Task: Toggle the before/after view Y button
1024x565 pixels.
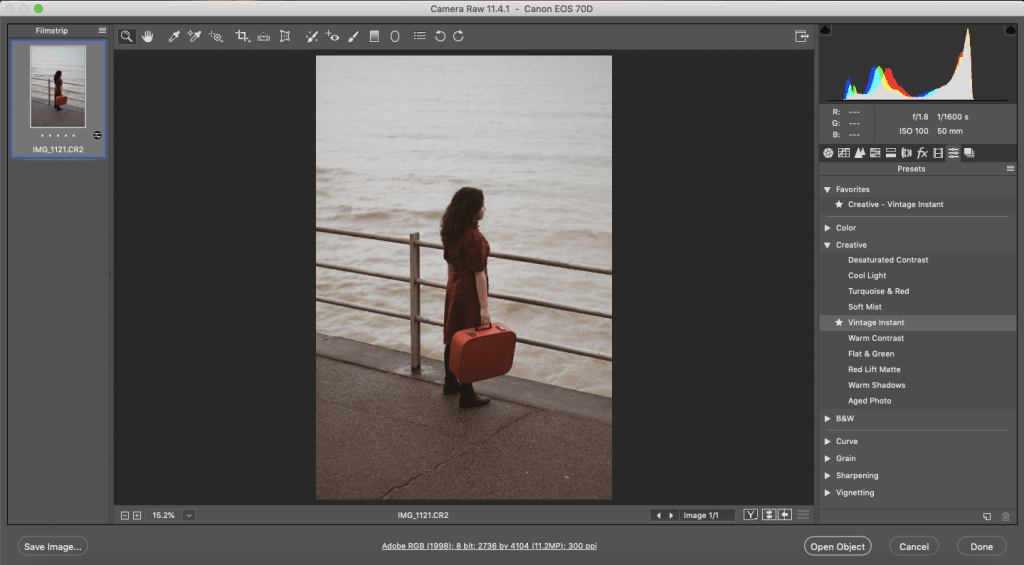Action: point(752,515)
